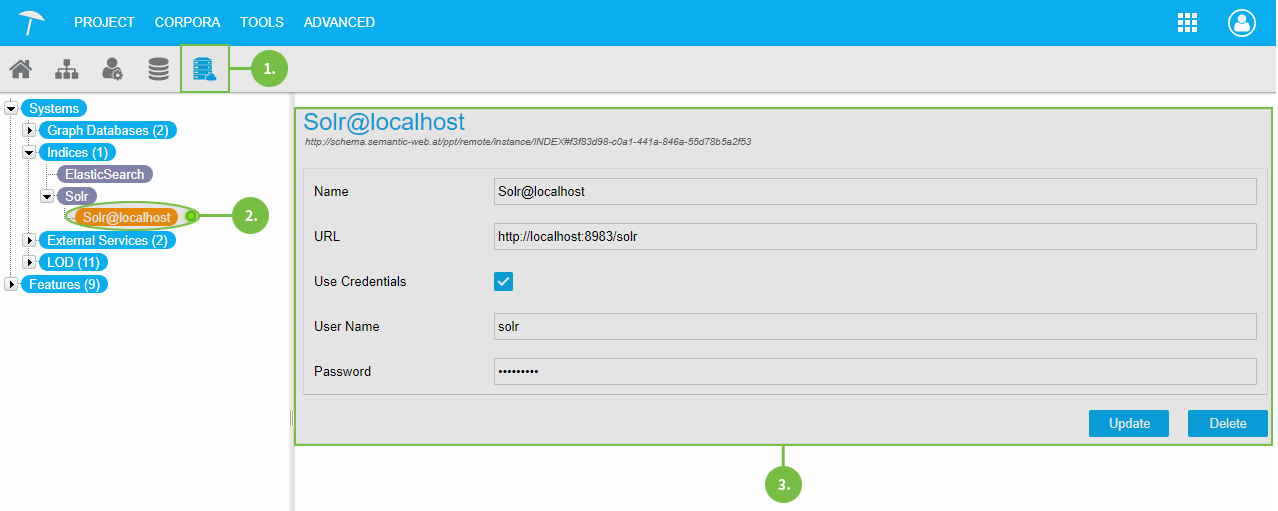This screenshot has height=511, width=1278.
Task: Expand the Features (9) node
Action: [x=11, y=284]
